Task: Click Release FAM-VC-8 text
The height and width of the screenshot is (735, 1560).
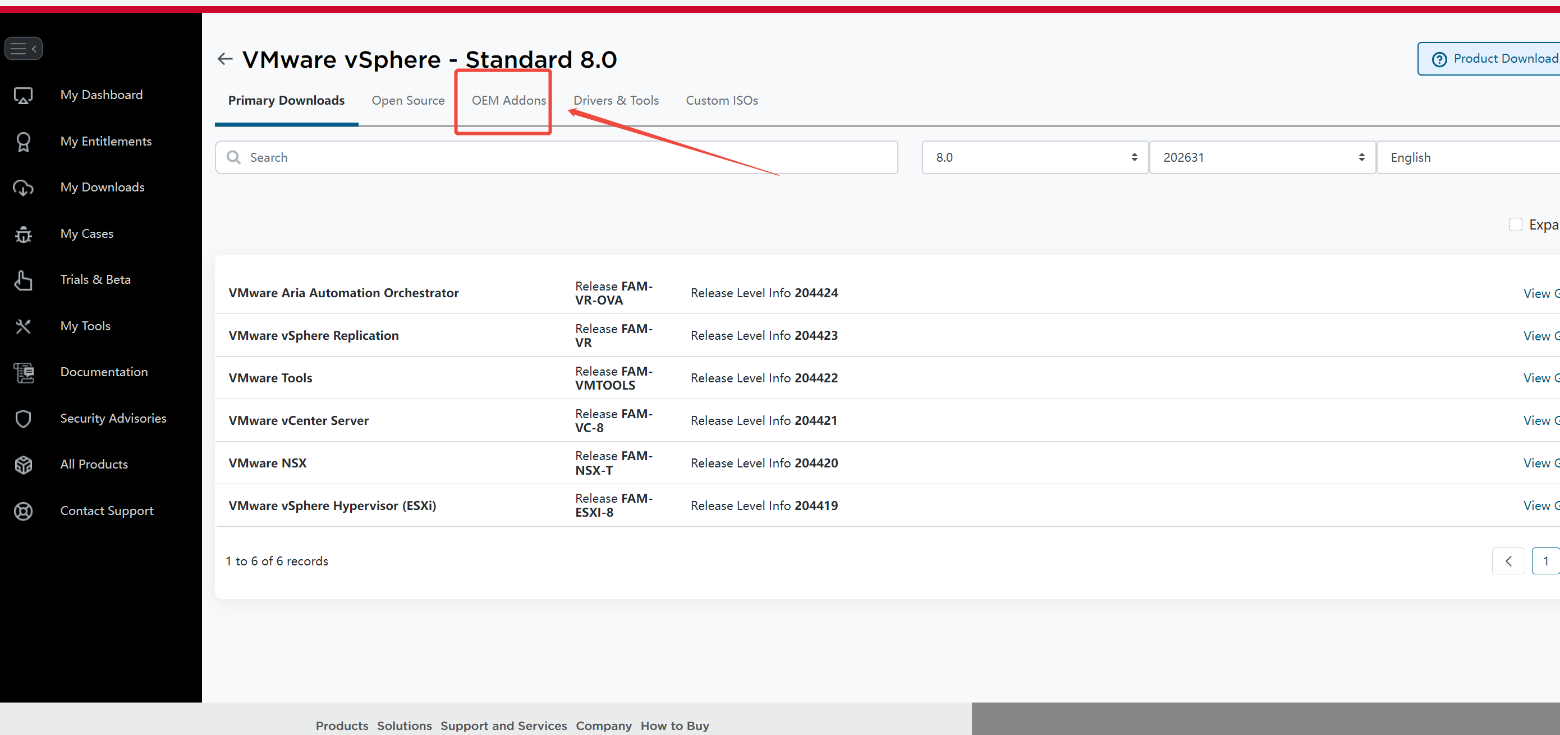Action: (614, 421)
